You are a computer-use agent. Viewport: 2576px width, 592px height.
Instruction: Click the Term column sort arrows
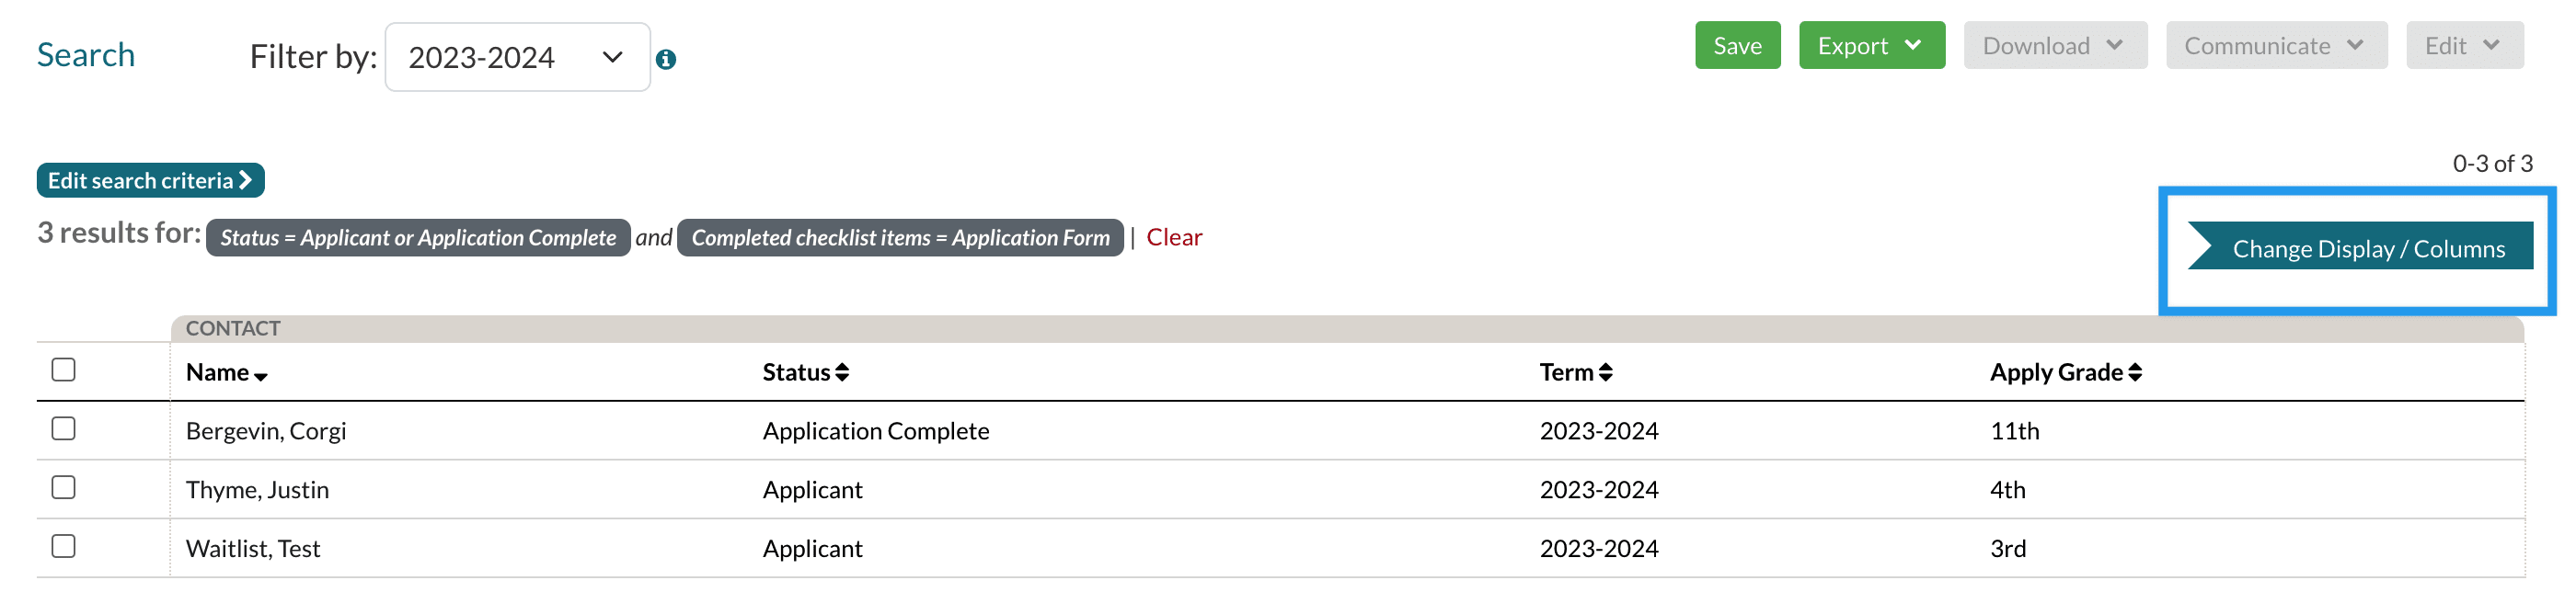(1606, 373)
